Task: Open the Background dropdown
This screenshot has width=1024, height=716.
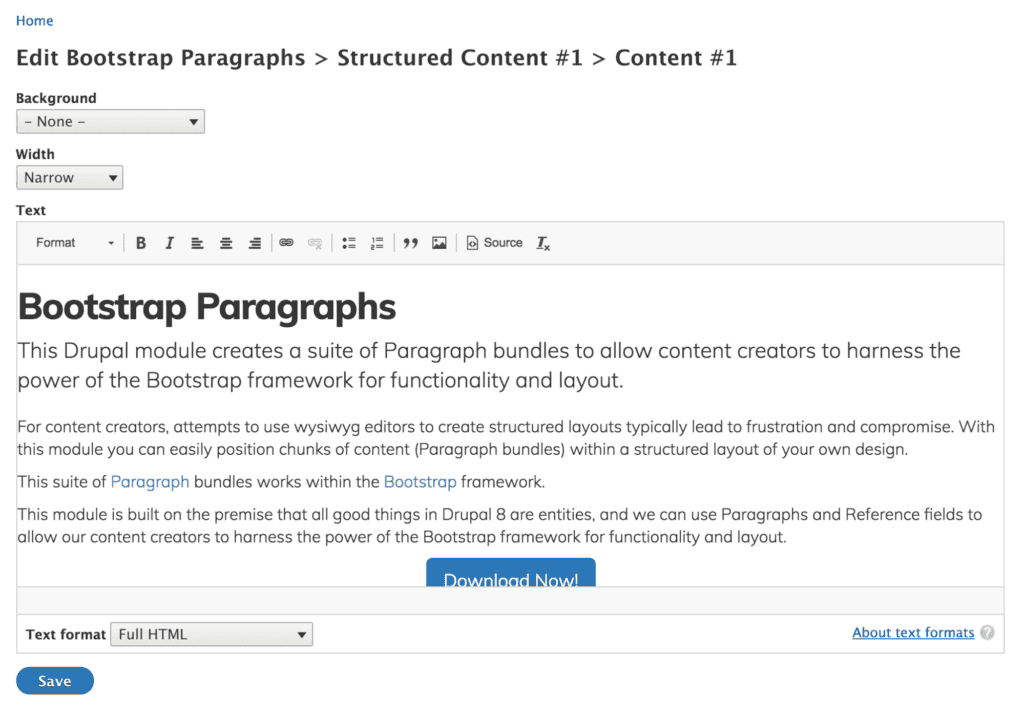Action: (110, 122)
